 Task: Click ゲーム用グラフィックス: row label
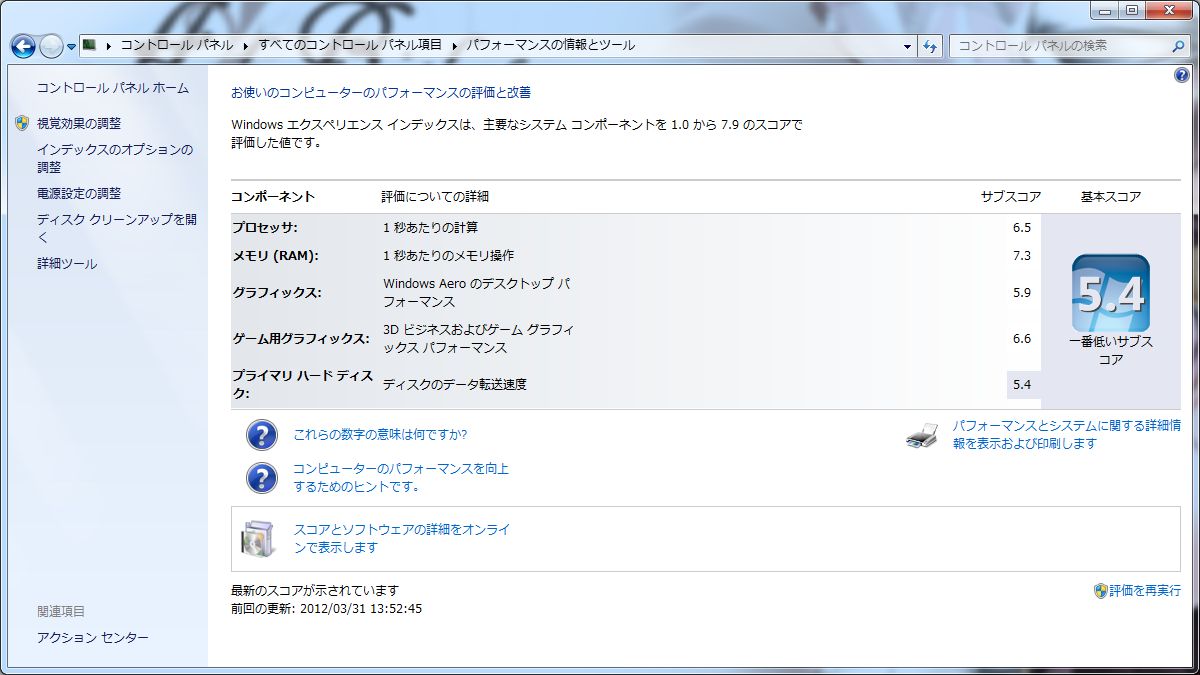[301, 339]
